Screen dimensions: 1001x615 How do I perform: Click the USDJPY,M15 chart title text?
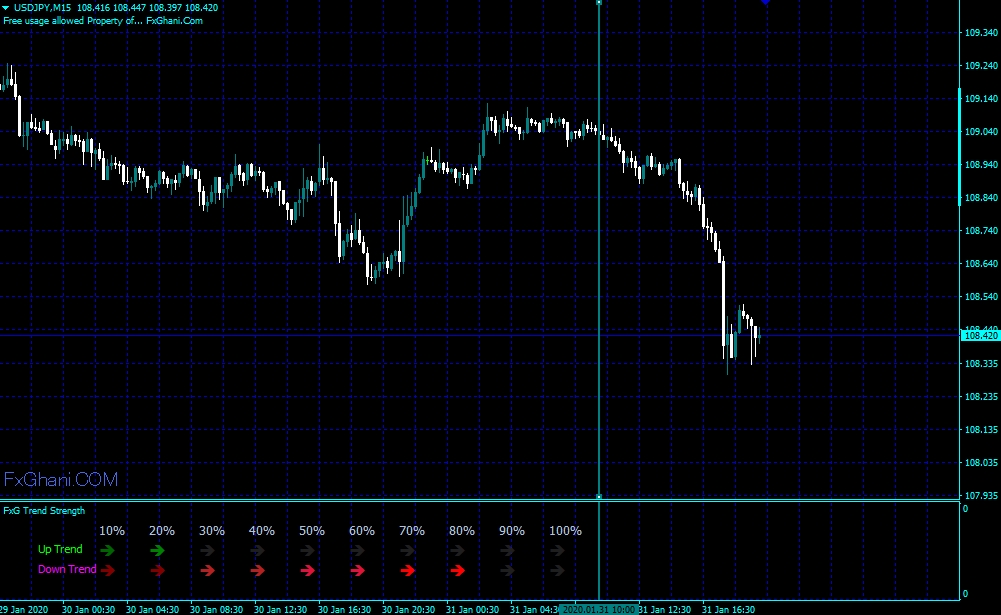(42, 8)
